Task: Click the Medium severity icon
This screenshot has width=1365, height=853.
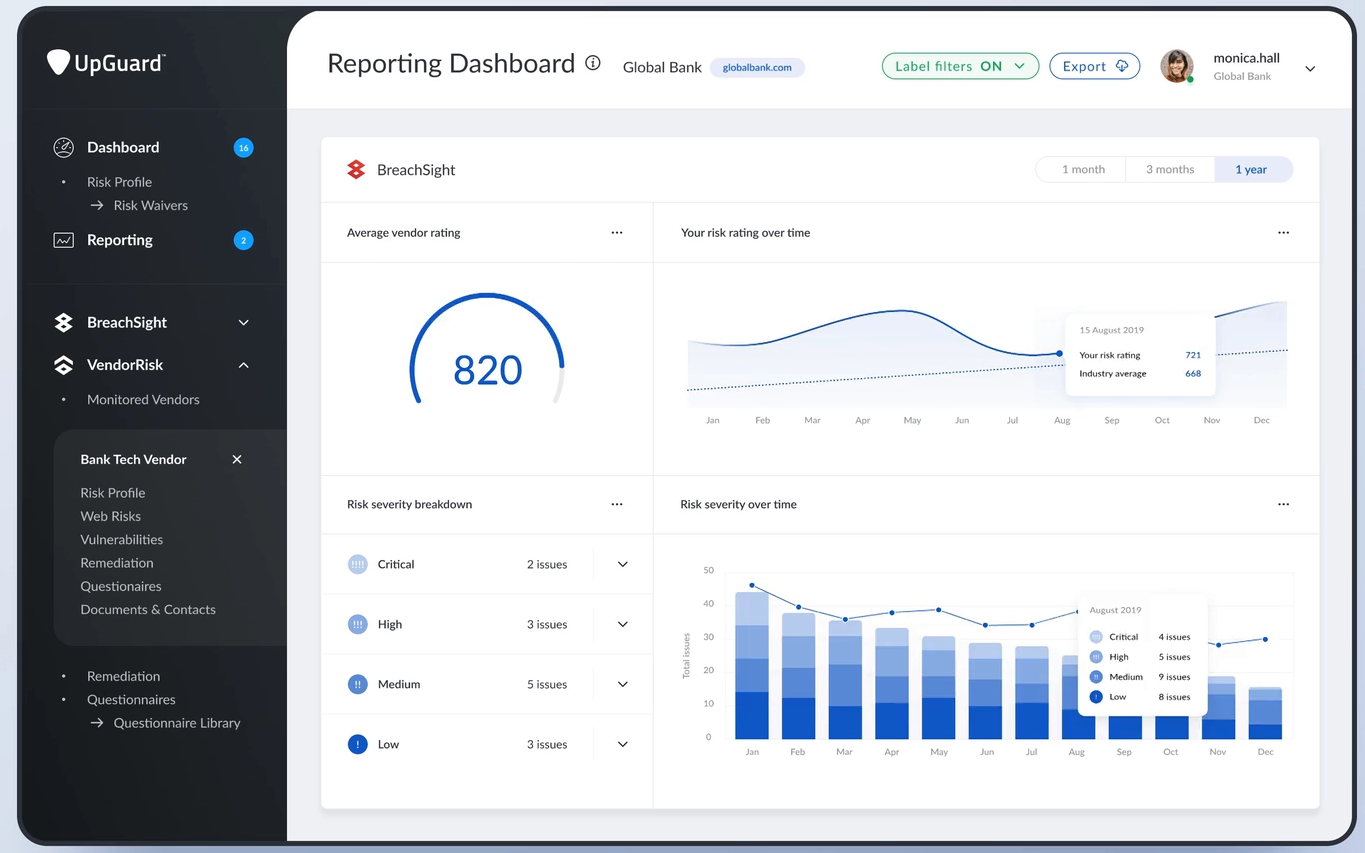Action: 357,684
